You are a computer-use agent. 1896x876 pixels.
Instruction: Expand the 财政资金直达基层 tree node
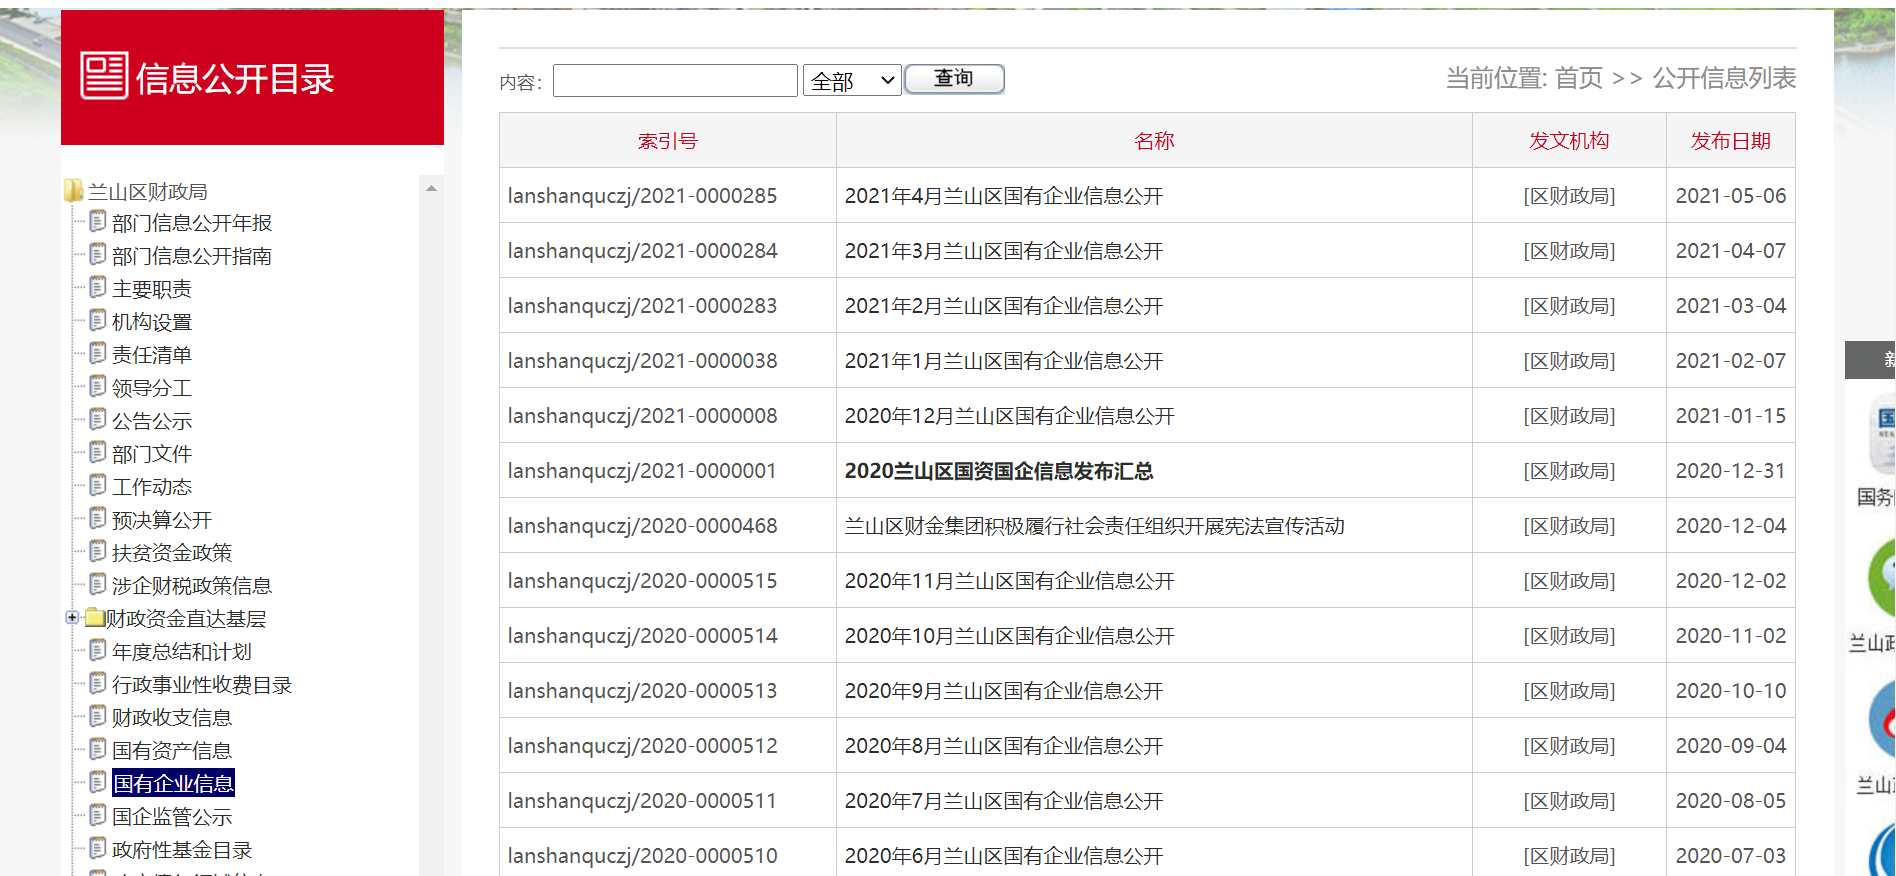(x=72, y=618)
